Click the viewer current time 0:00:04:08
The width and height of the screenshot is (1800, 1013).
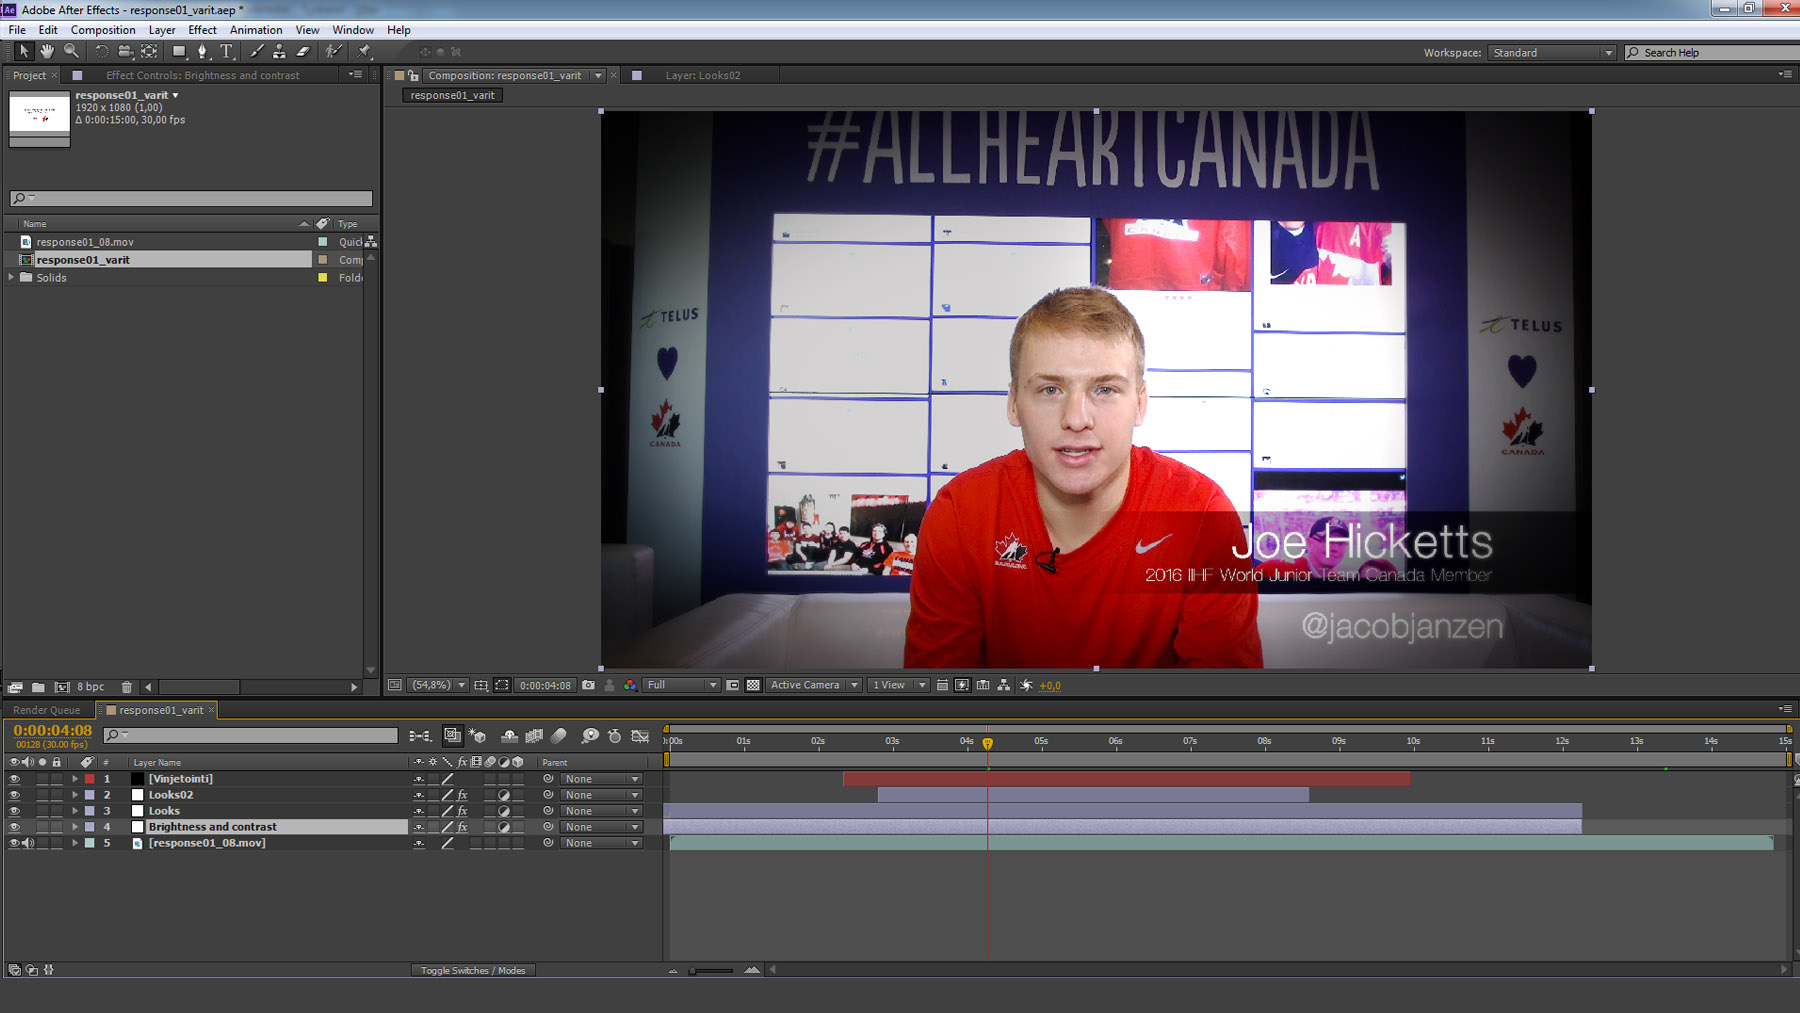pos(545,685)
